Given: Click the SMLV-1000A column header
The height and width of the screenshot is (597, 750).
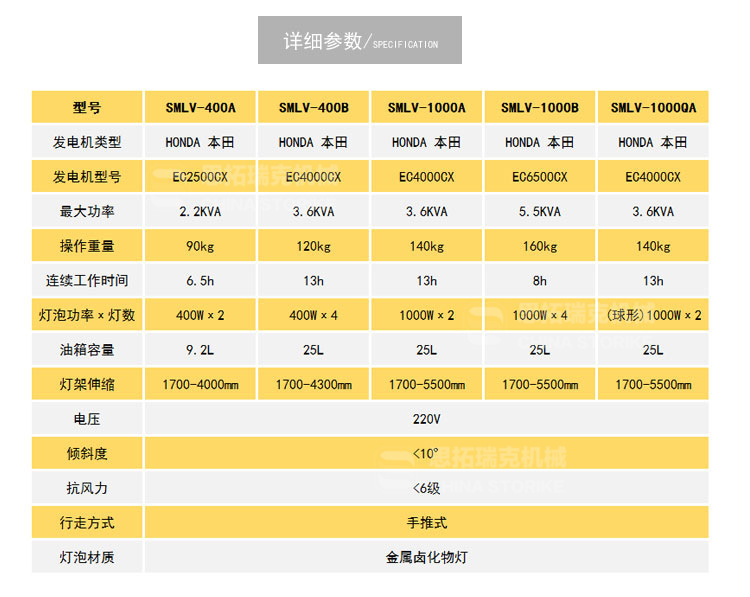Looking at the screenshot, I should click(427, 108).
